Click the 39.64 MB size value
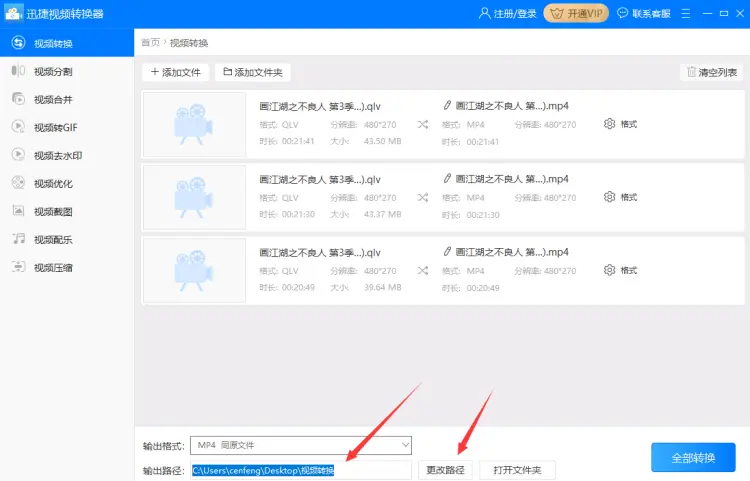Image resolution: width=750 pixels, height=481 pixels. click(382, 287)
